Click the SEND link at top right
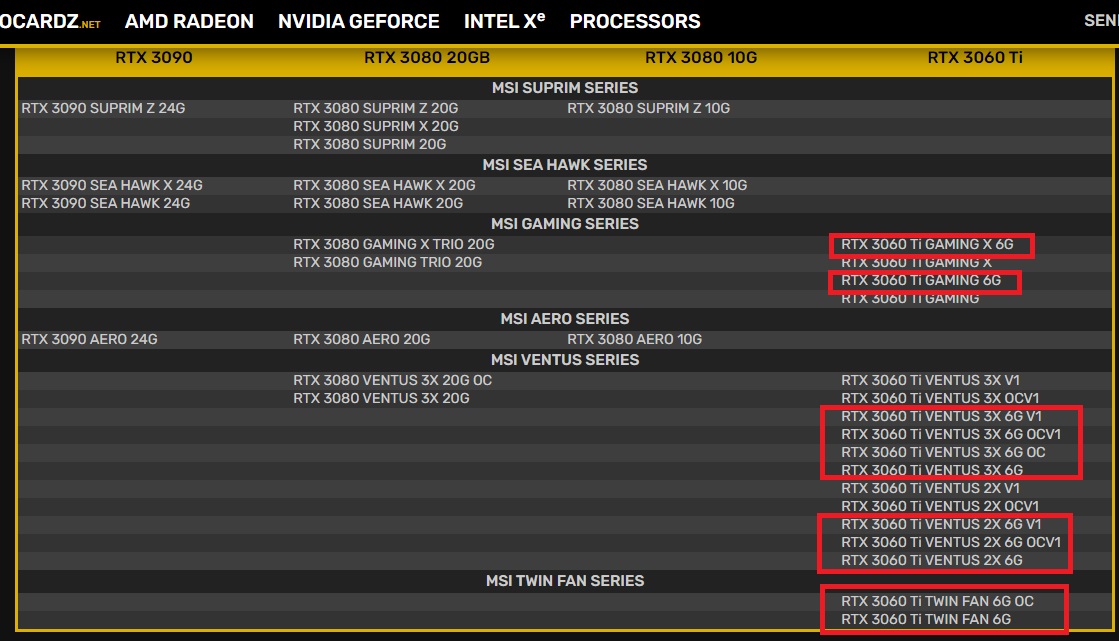The height and width of the screenshot is (641, 1119). (1101, 19)
